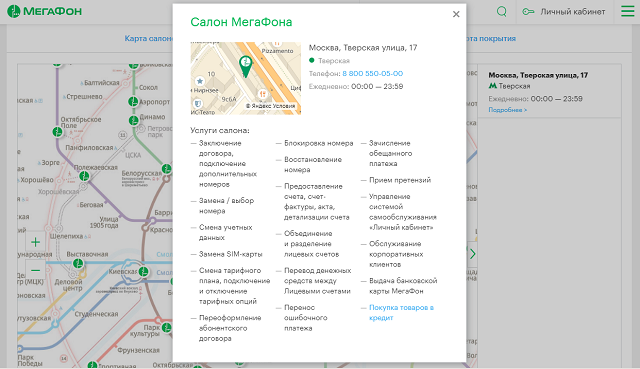
Task: Switch to the Карта покрытия tab
Action: (x=491, y=38)
